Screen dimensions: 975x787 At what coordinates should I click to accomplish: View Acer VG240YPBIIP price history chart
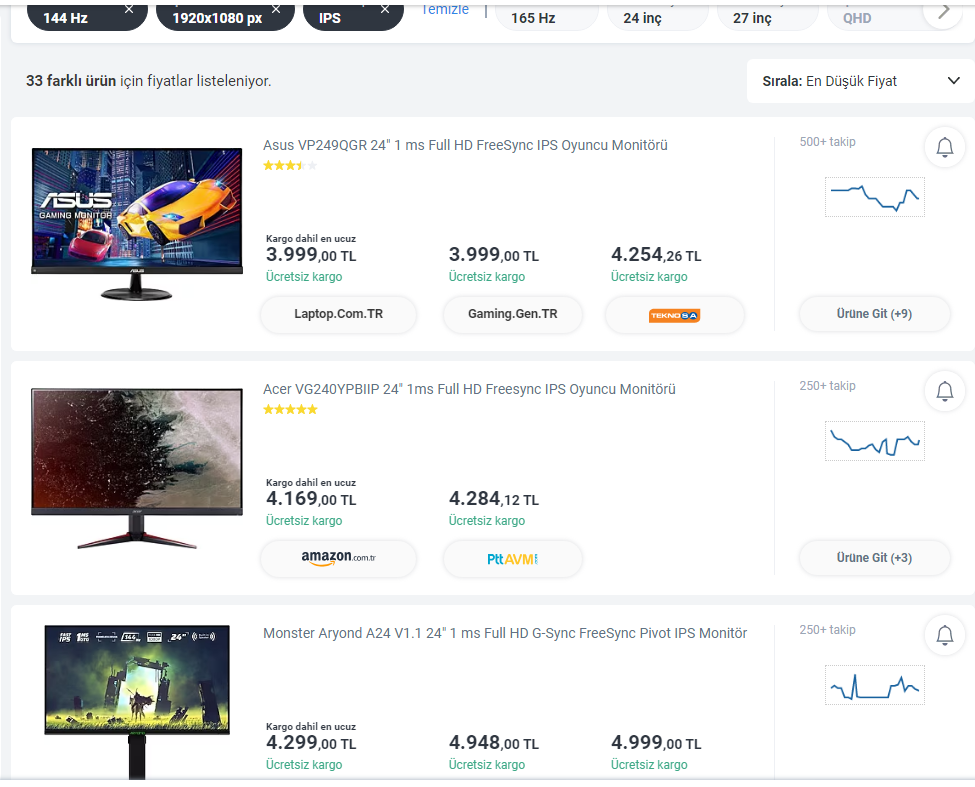pos(875,441)
